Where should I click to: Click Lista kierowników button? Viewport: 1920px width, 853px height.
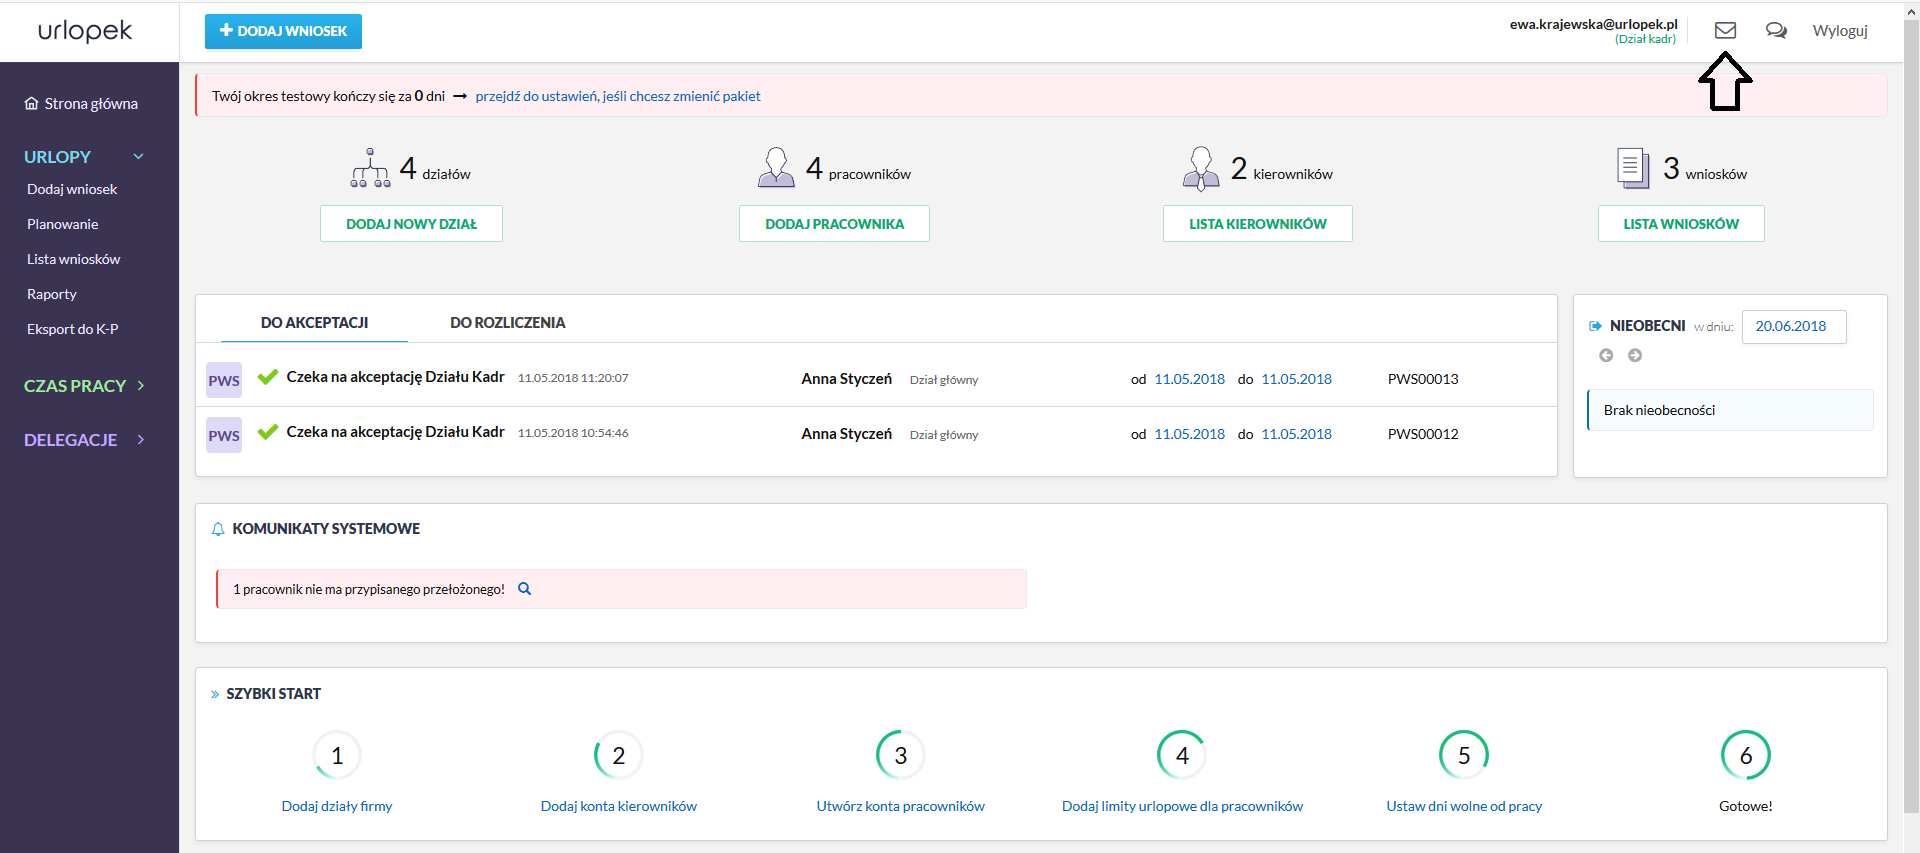point(1258,224)
